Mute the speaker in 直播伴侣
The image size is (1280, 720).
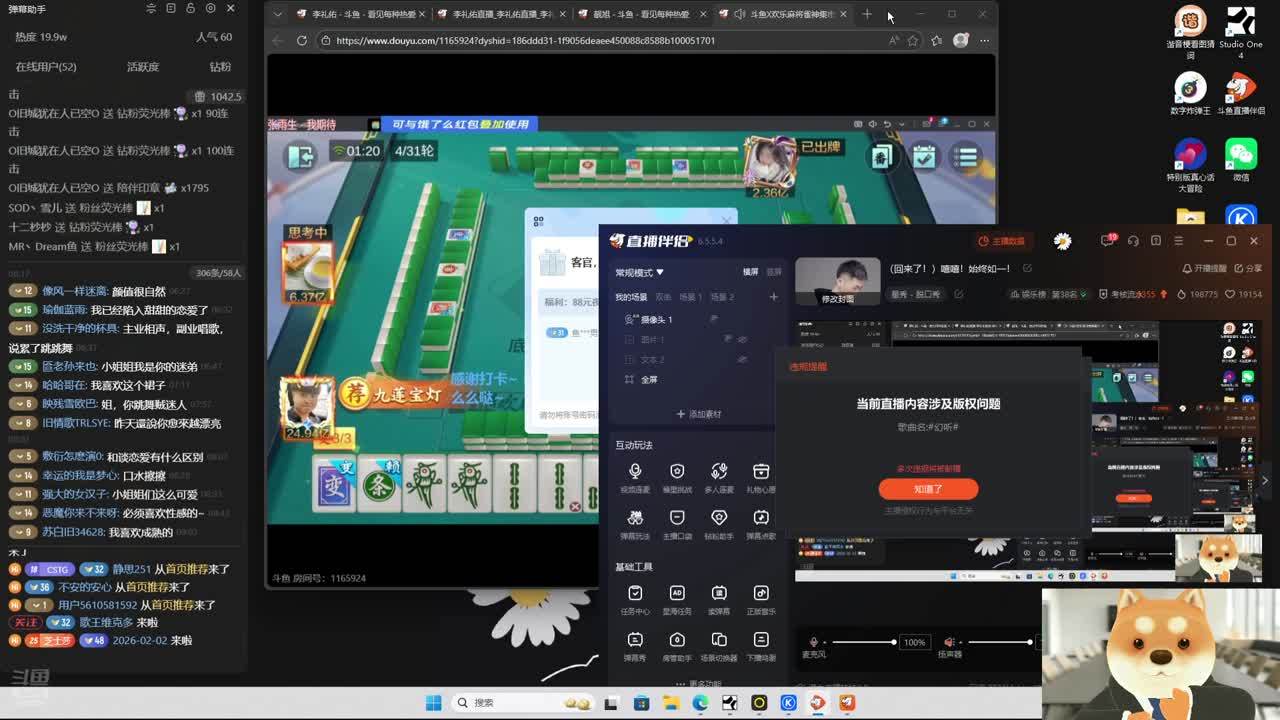click(949, 642)
